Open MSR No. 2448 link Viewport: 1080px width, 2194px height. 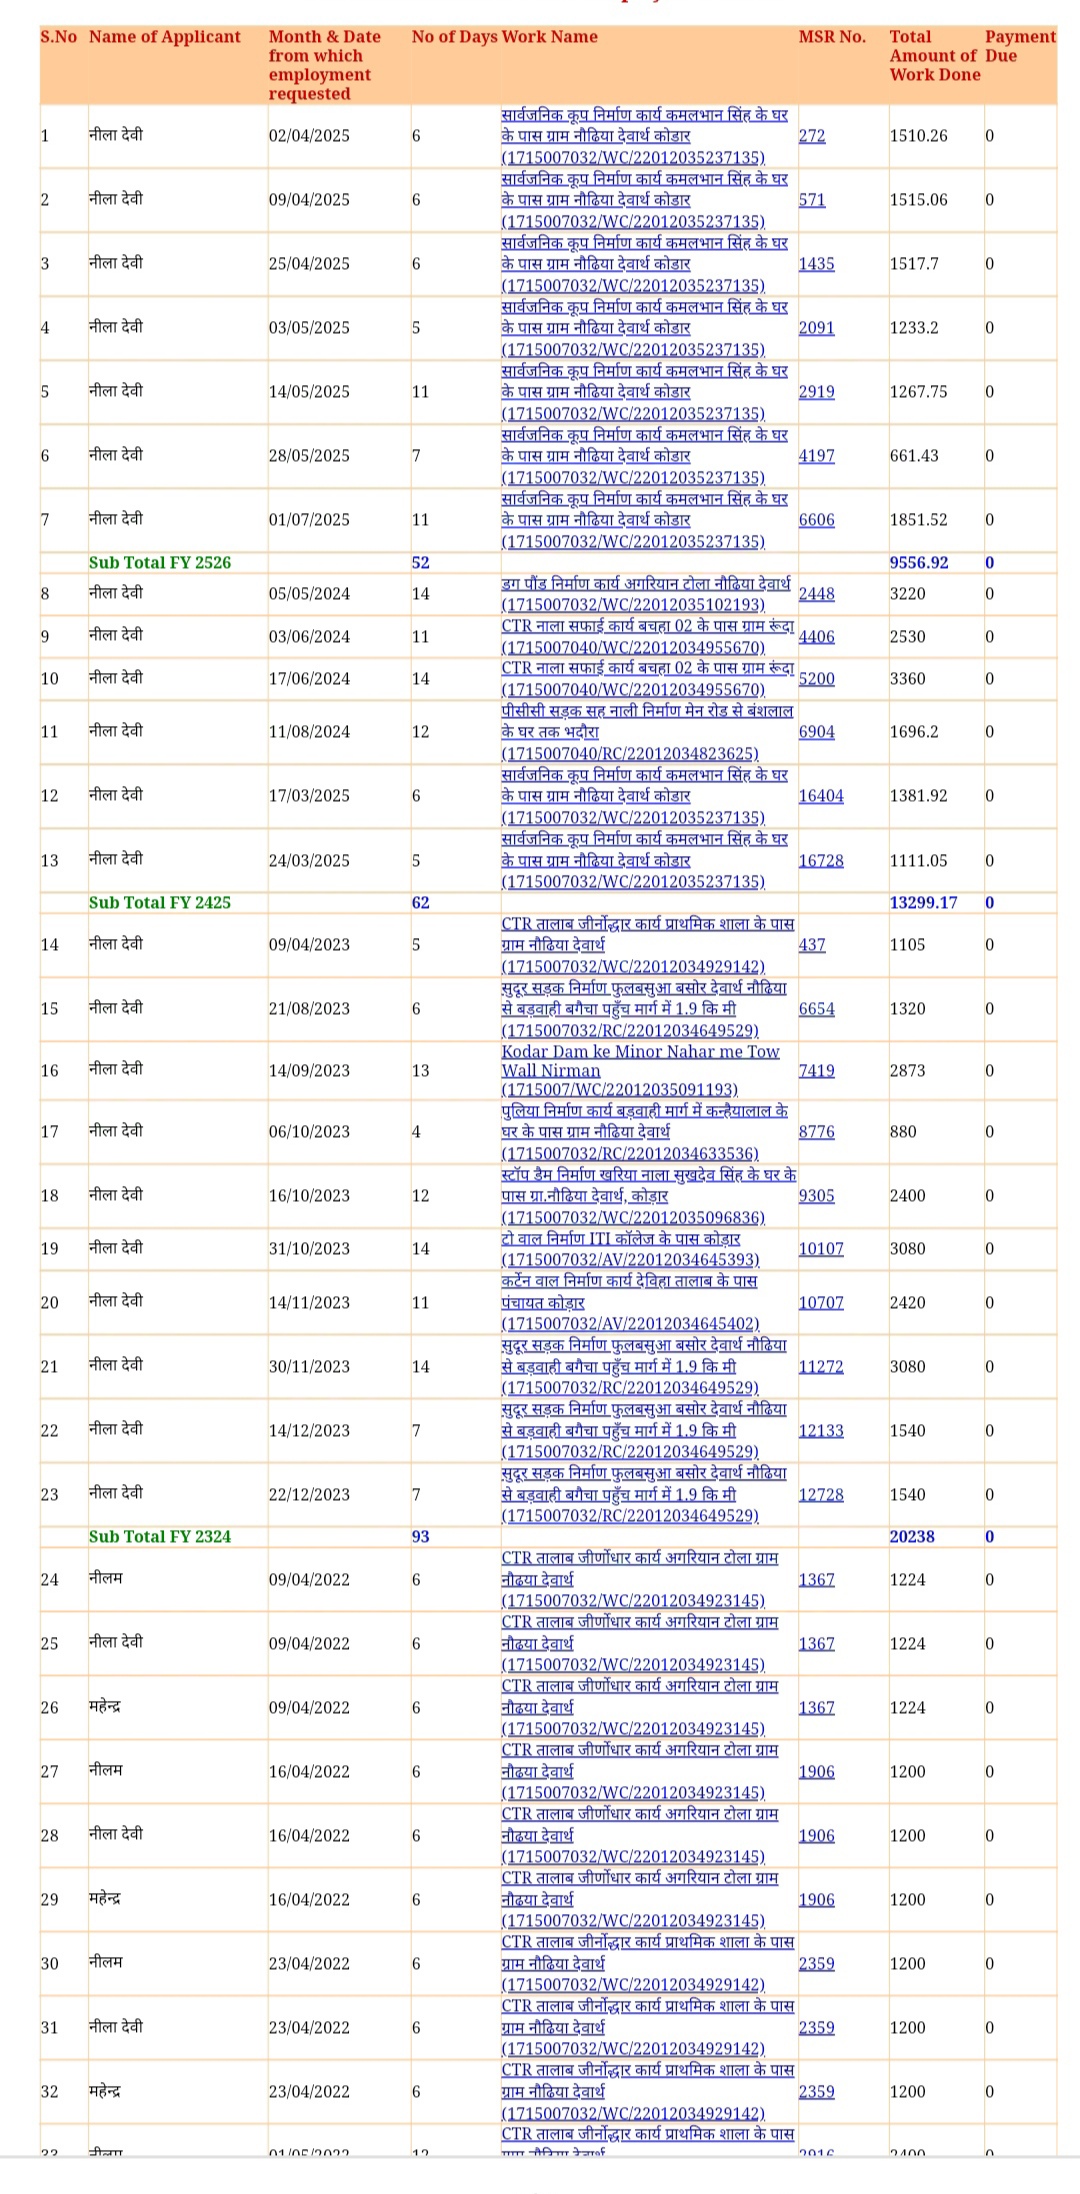[816, 594]
